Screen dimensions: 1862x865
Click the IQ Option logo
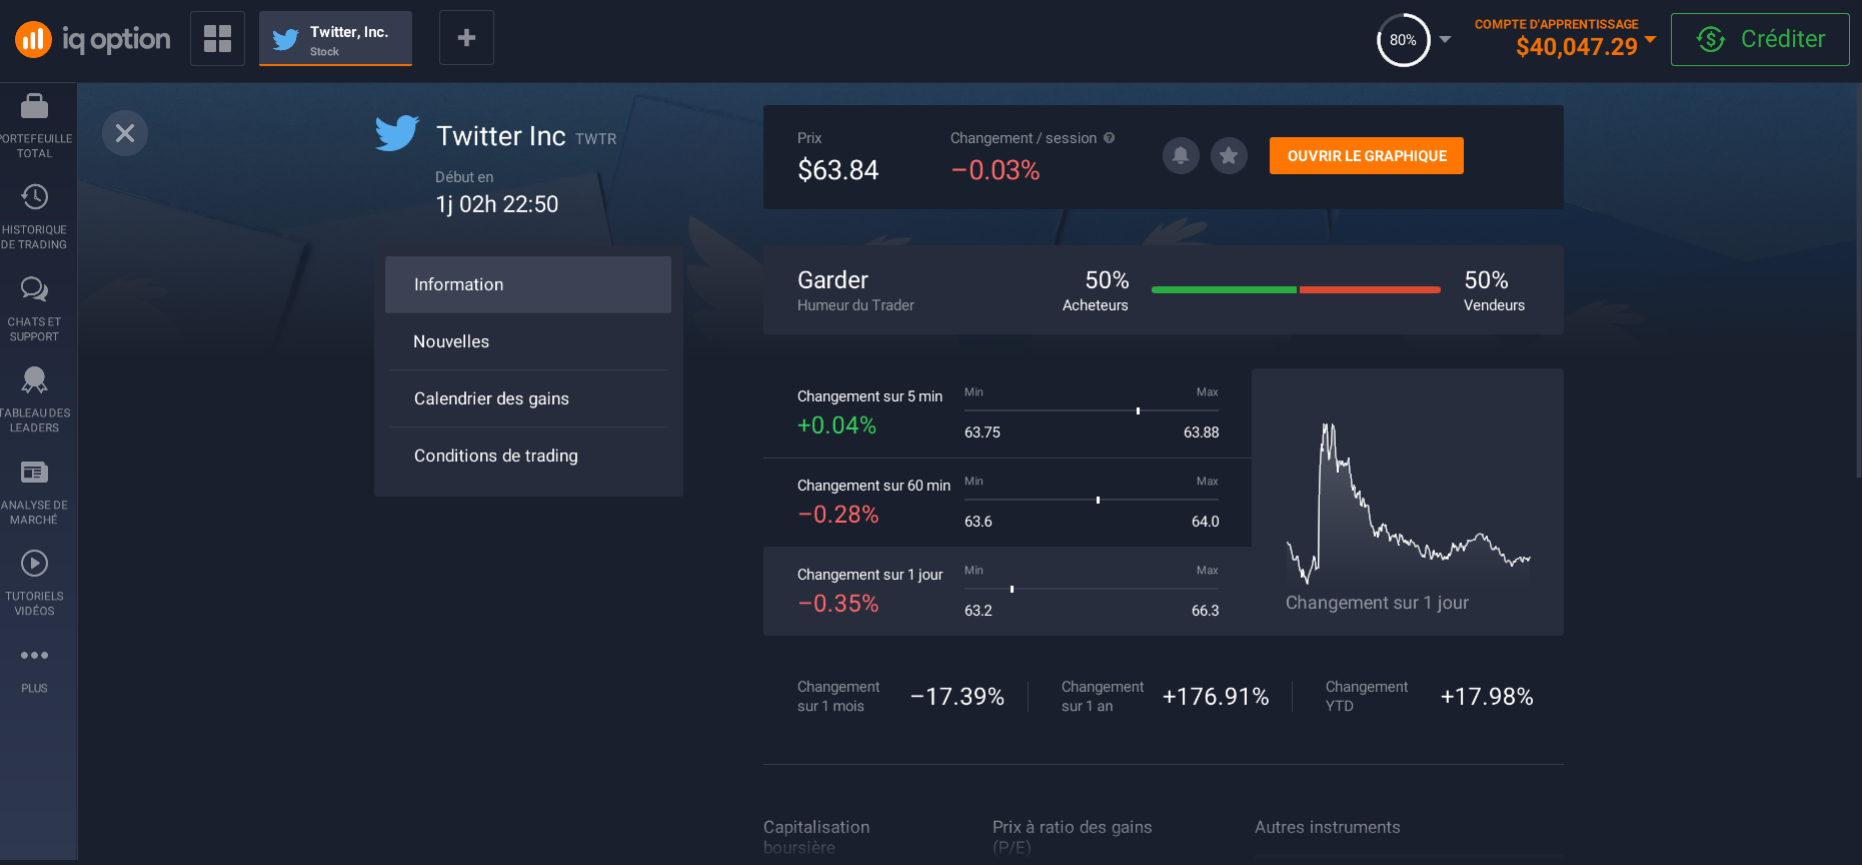click(92, 39)
